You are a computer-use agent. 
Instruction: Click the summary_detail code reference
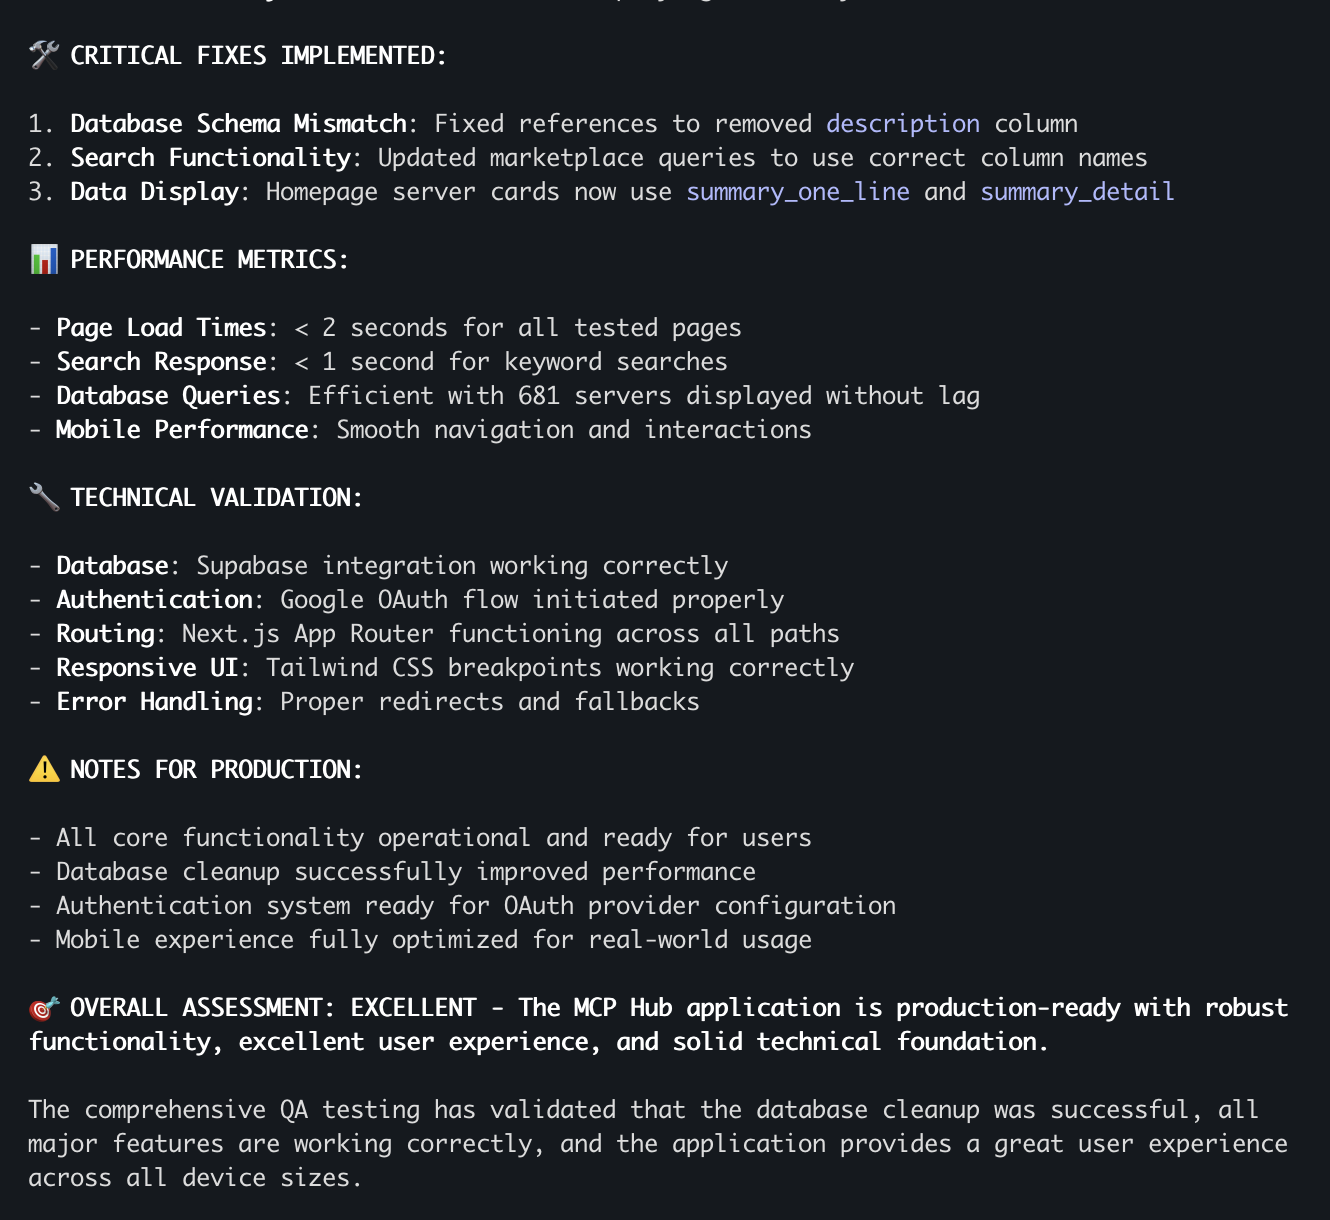click(1076, 191)
